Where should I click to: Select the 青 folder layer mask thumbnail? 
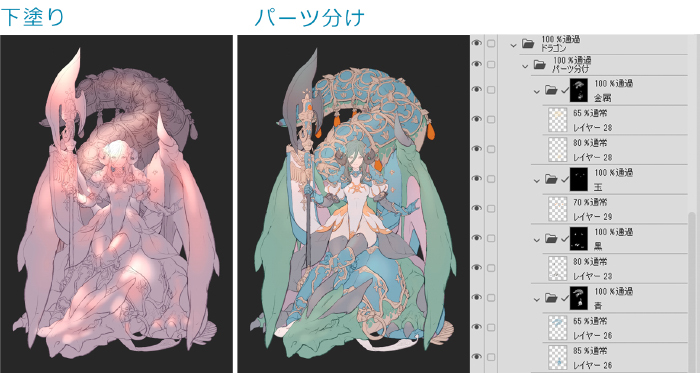(x=579, y=298)
